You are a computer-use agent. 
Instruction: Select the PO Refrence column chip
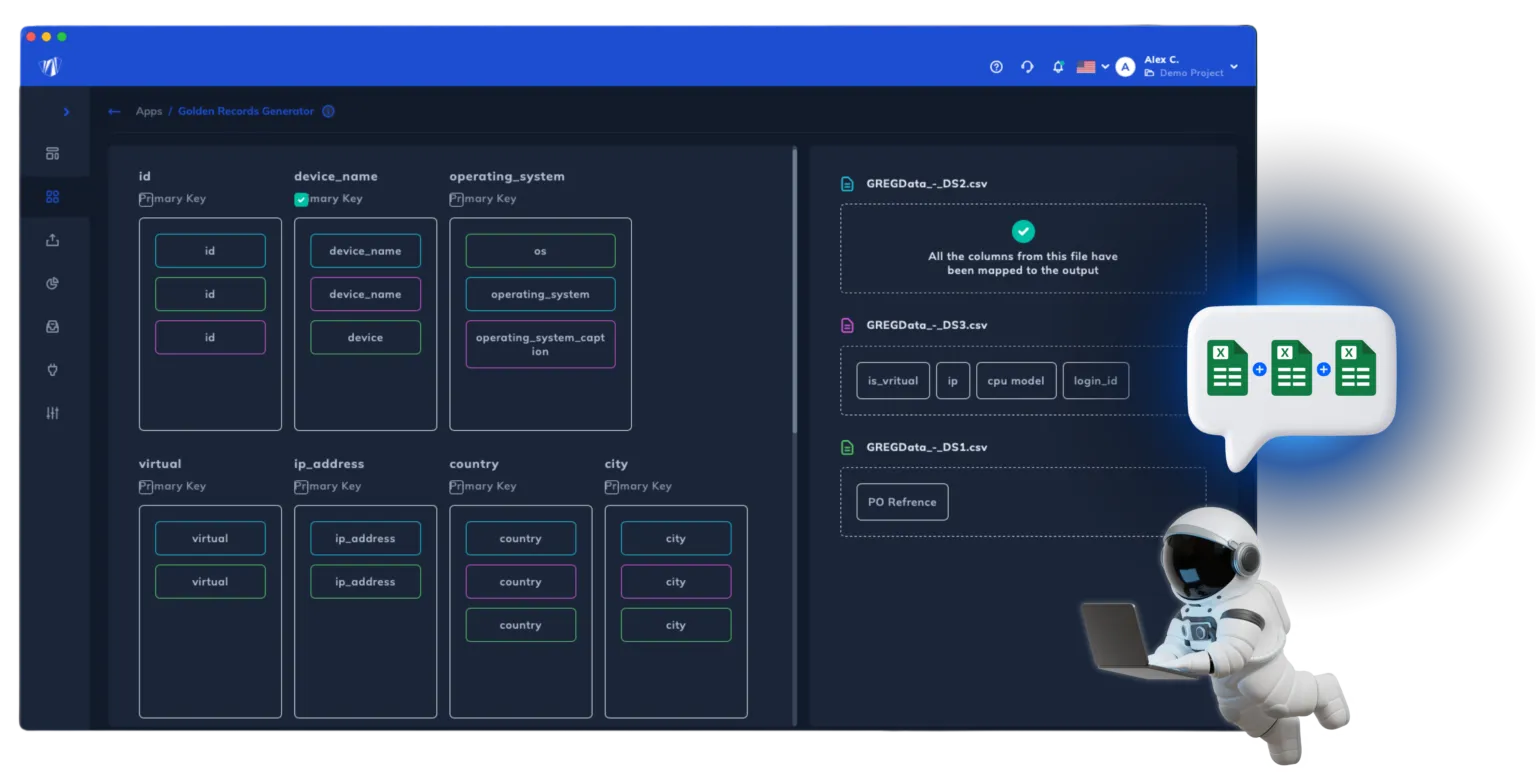[901, 502]
